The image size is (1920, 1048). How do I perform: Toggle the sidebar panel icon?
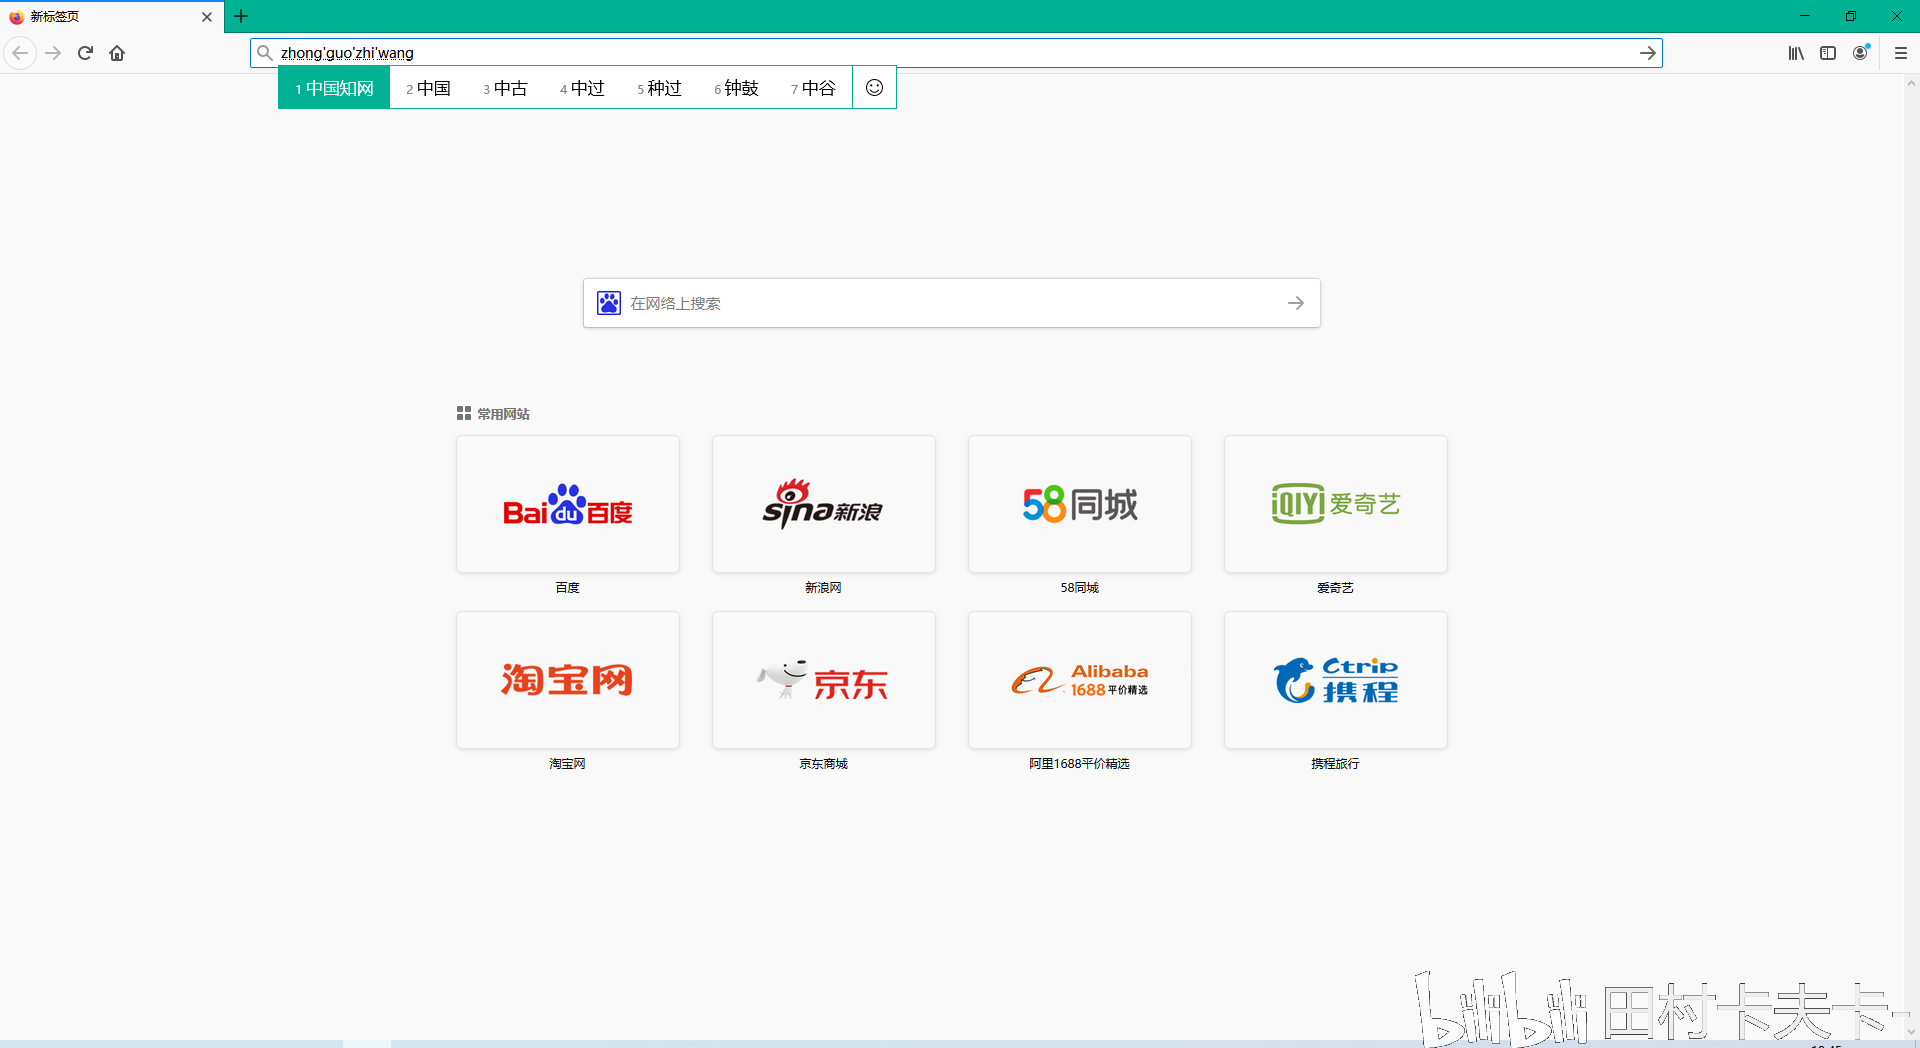1828,53
